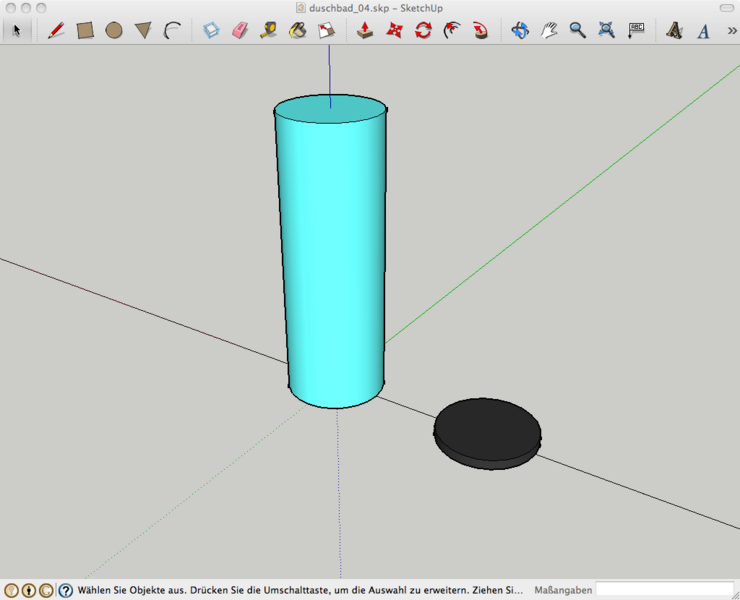The width and height of the screenshot is (740, 600).
Task: Choose the Line pencil tool
Action: tap(56, 30)
